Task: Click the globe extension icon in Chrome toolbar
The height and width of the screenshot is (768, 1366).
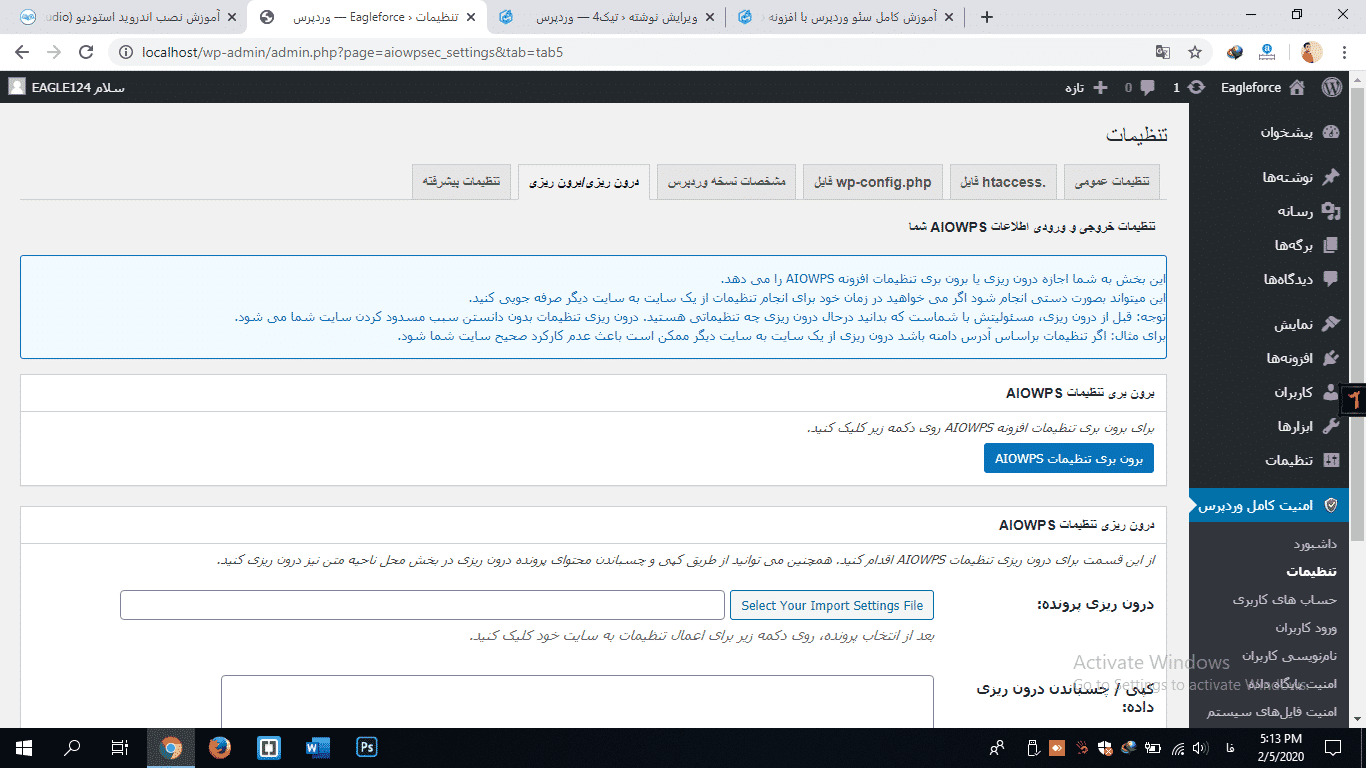Action: tap(1236, 52)
